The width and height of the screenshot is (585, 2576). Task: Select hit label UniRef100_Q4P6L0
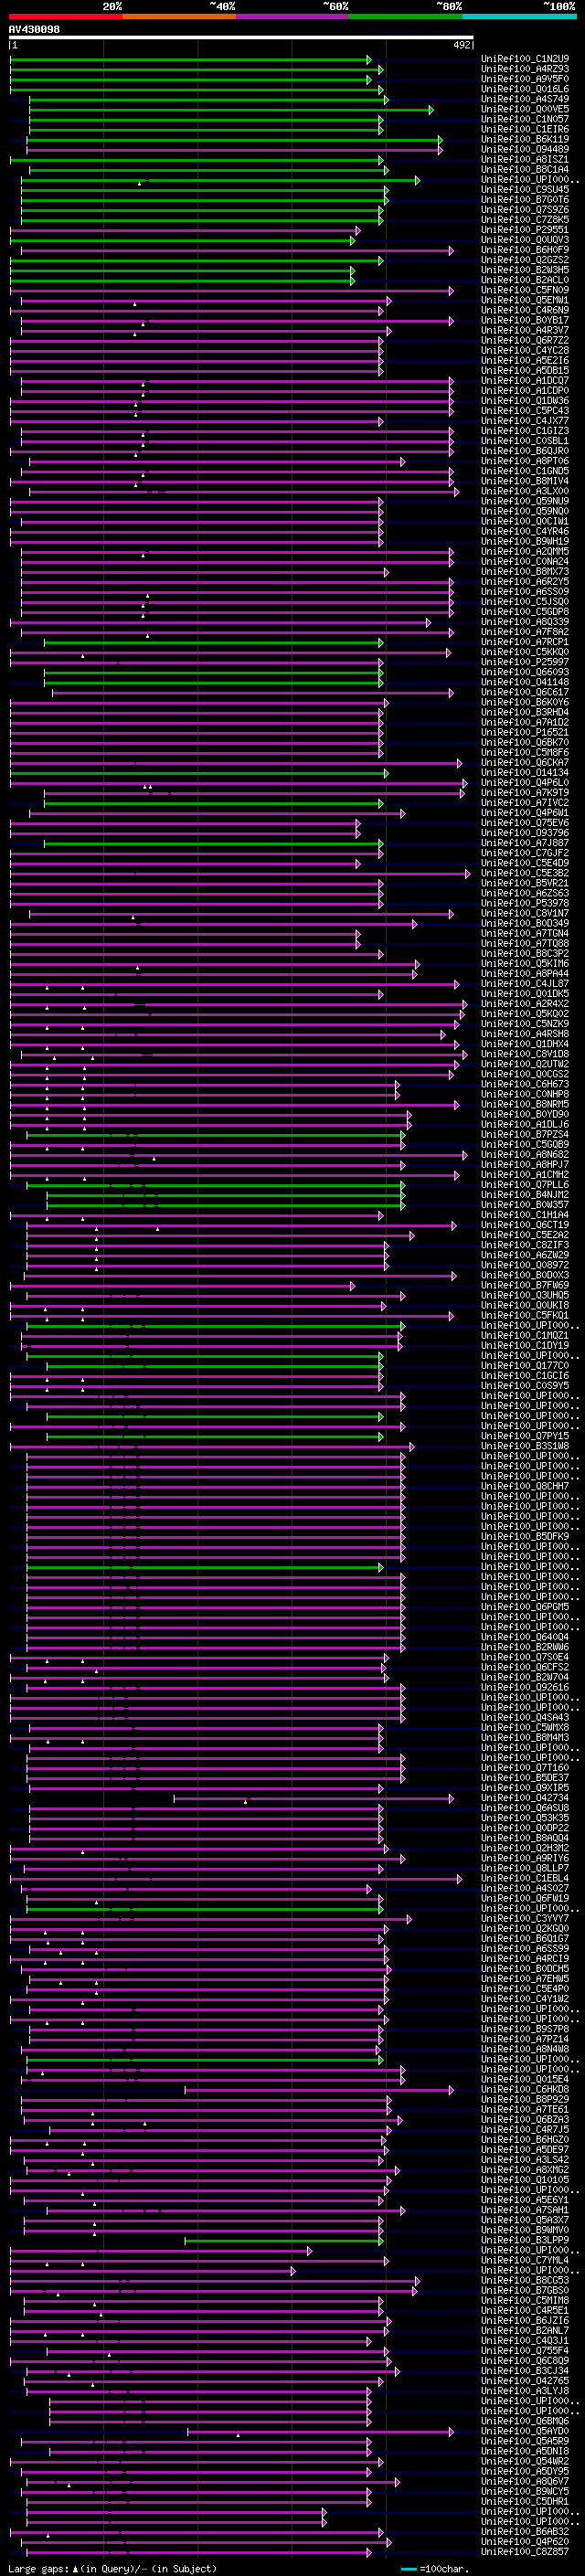pos(525,782)
